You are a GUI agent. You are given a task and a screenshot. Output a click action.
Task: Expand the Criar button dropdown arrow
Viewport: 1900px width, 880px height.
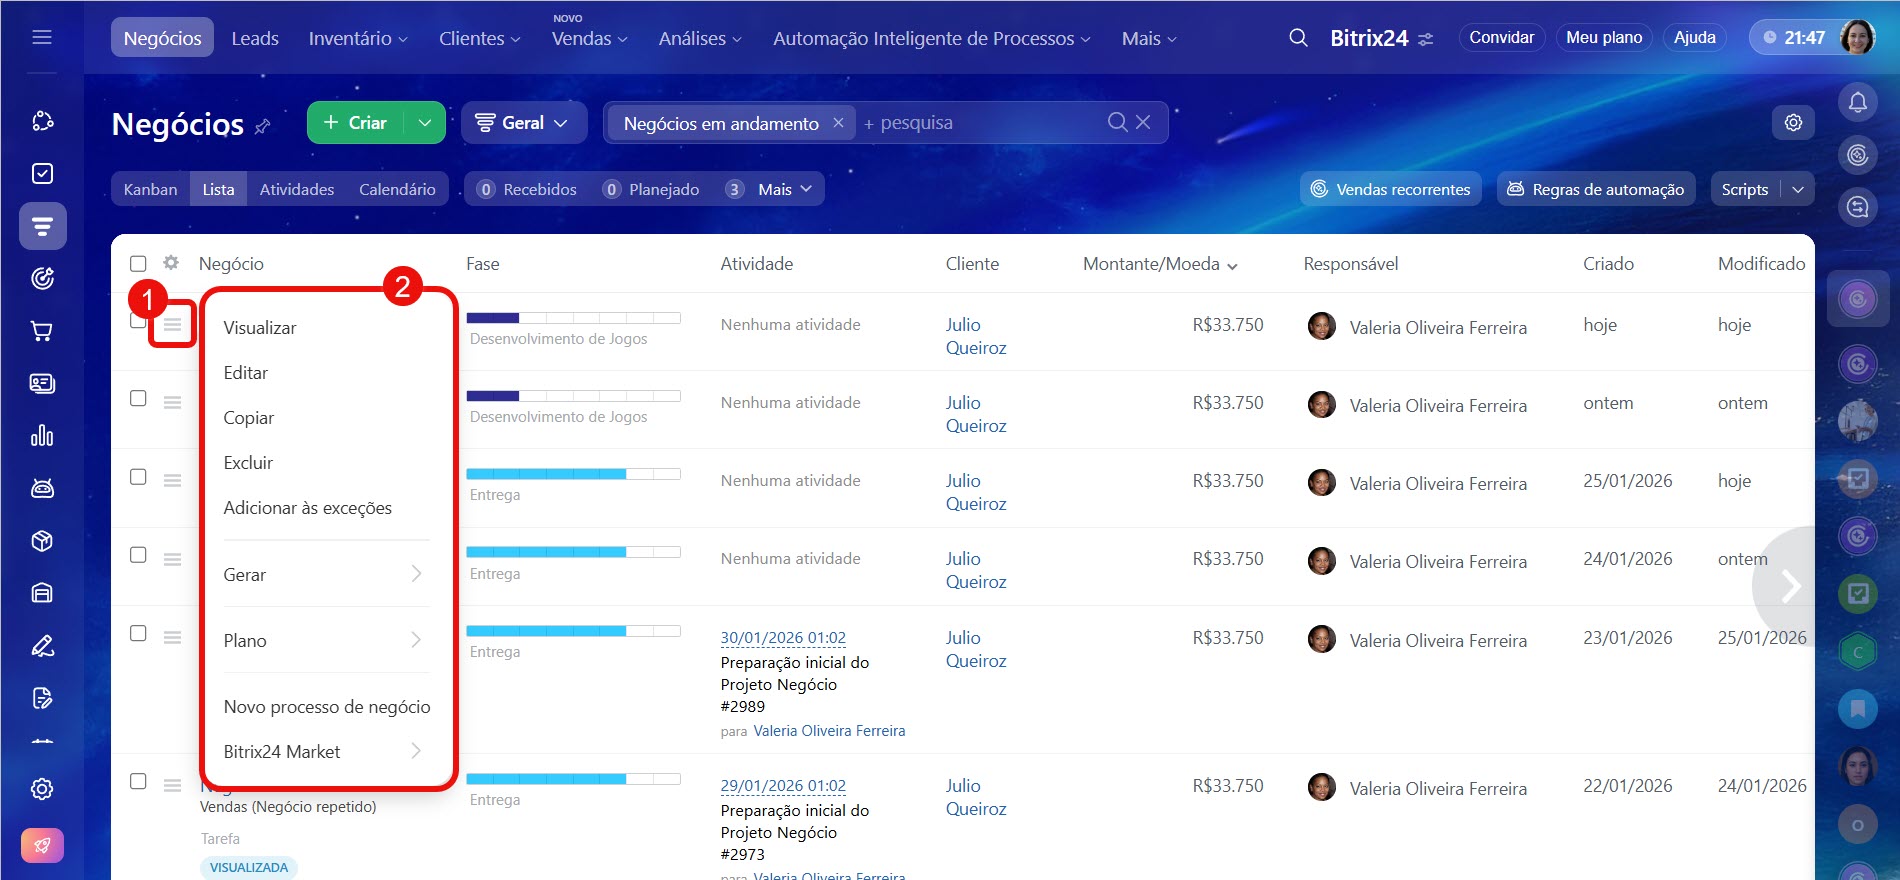pyautogui.click(x=425, y=123)
